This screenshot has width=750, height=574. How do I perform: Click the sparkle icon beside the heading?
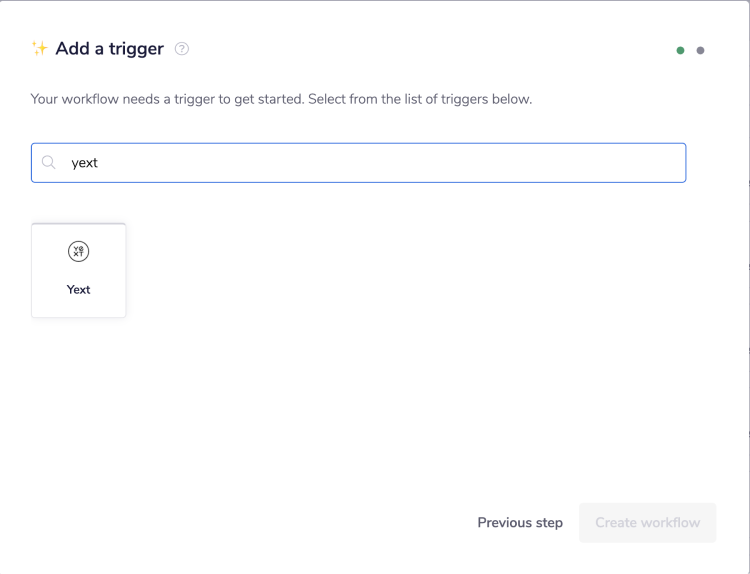(40, 48)
